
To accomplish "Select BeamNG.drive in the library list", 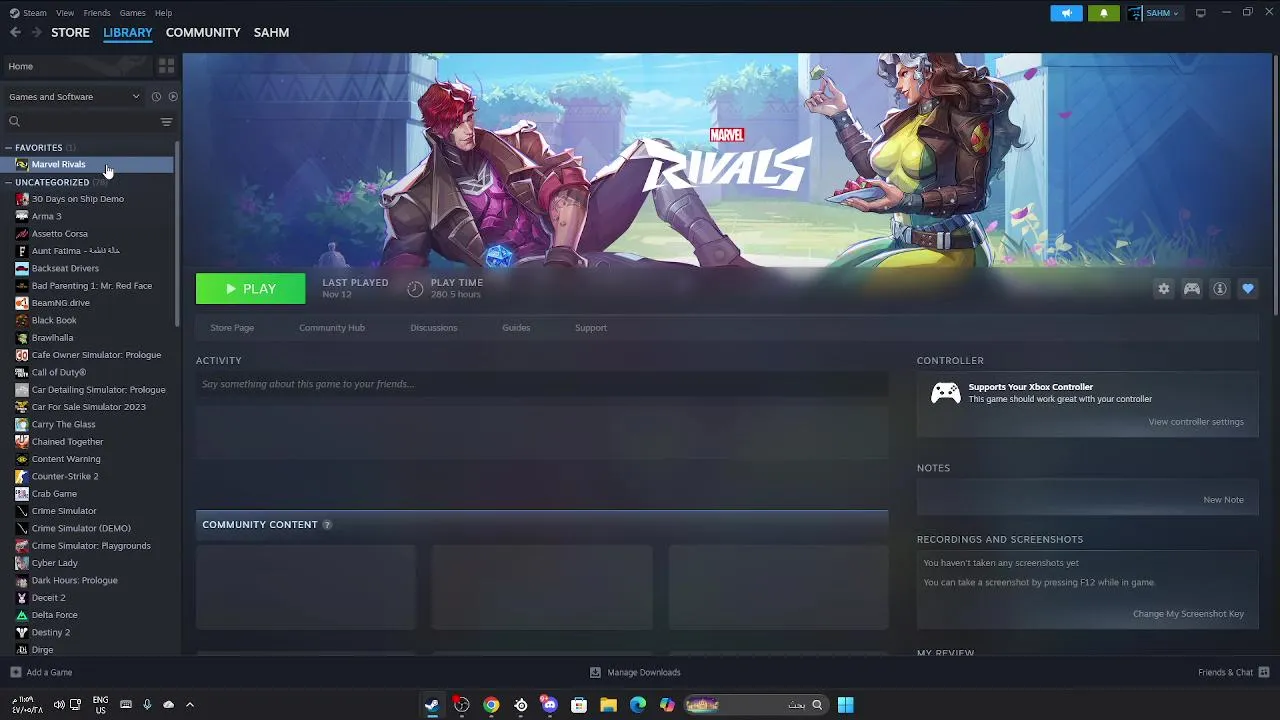I will (x=60, y=303).
